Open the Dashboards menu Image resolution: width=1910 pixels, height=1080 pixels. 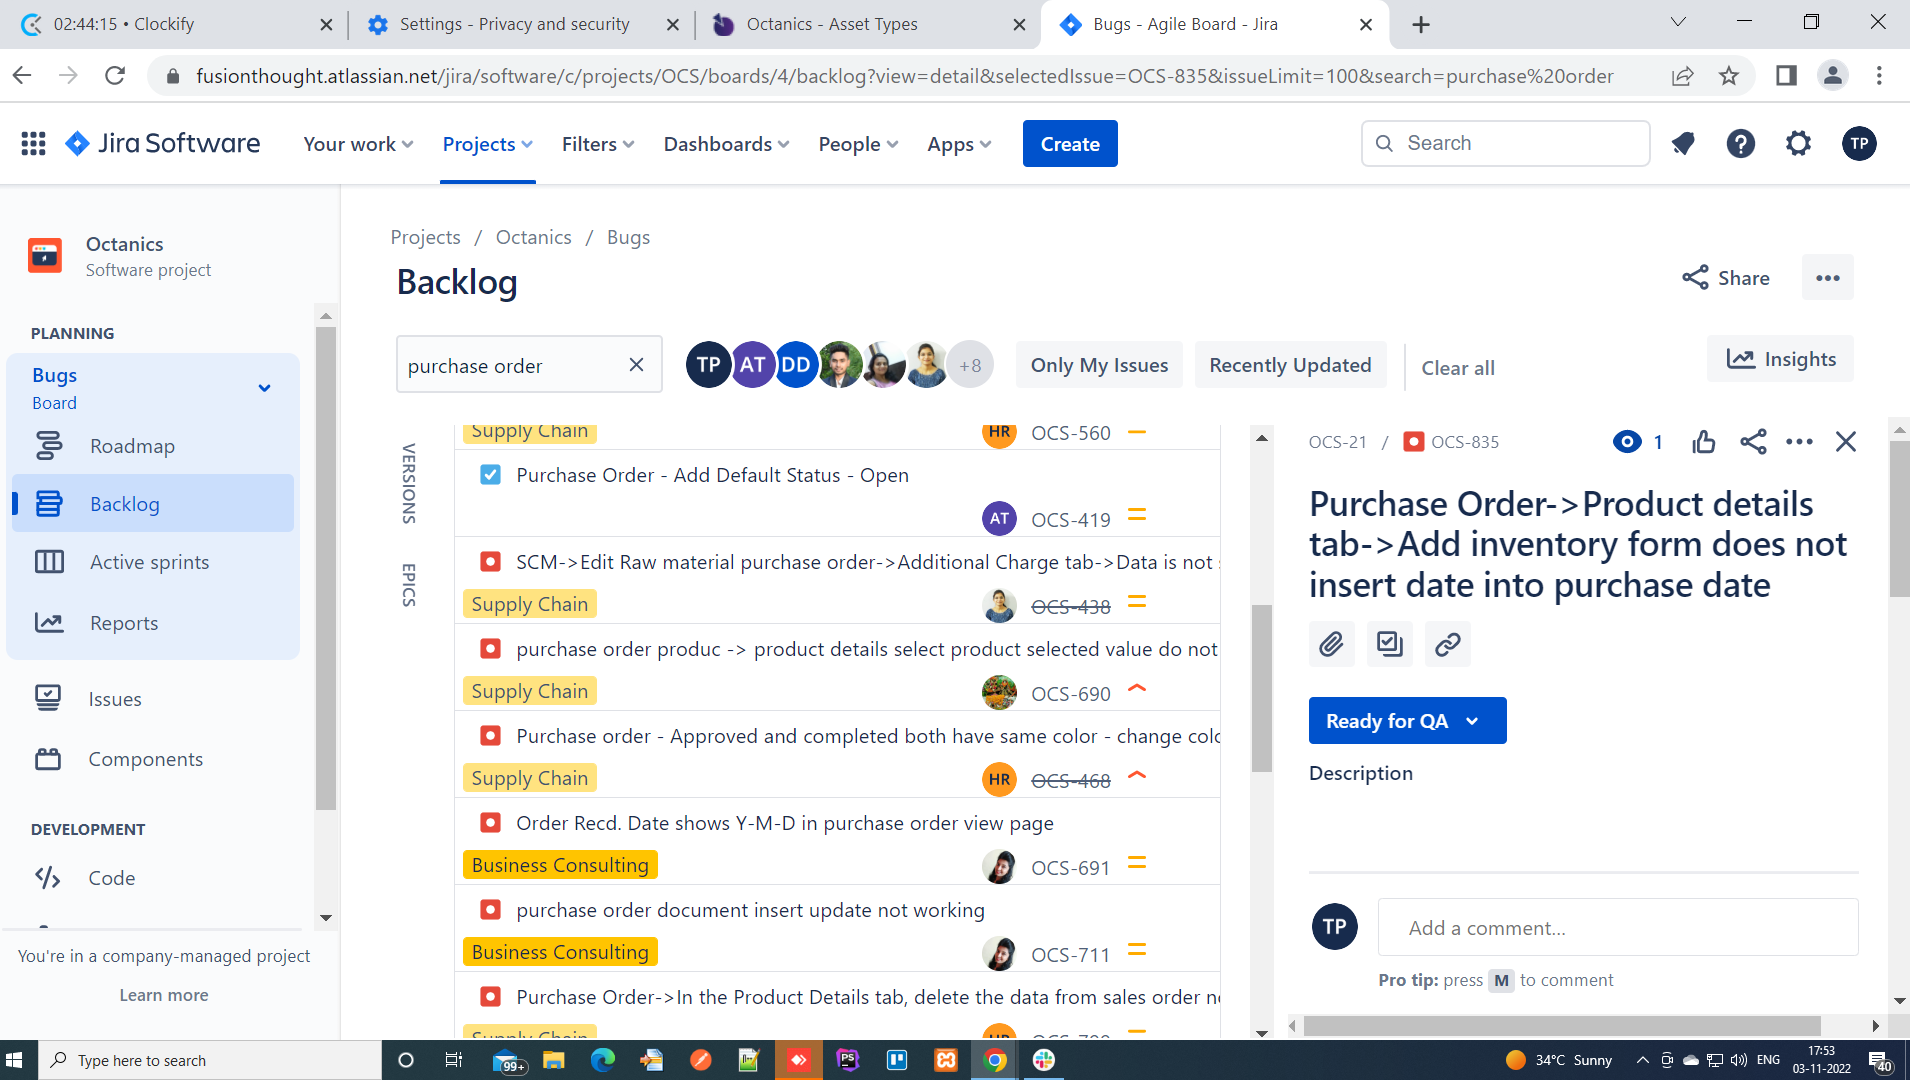(x=726, y=144)
